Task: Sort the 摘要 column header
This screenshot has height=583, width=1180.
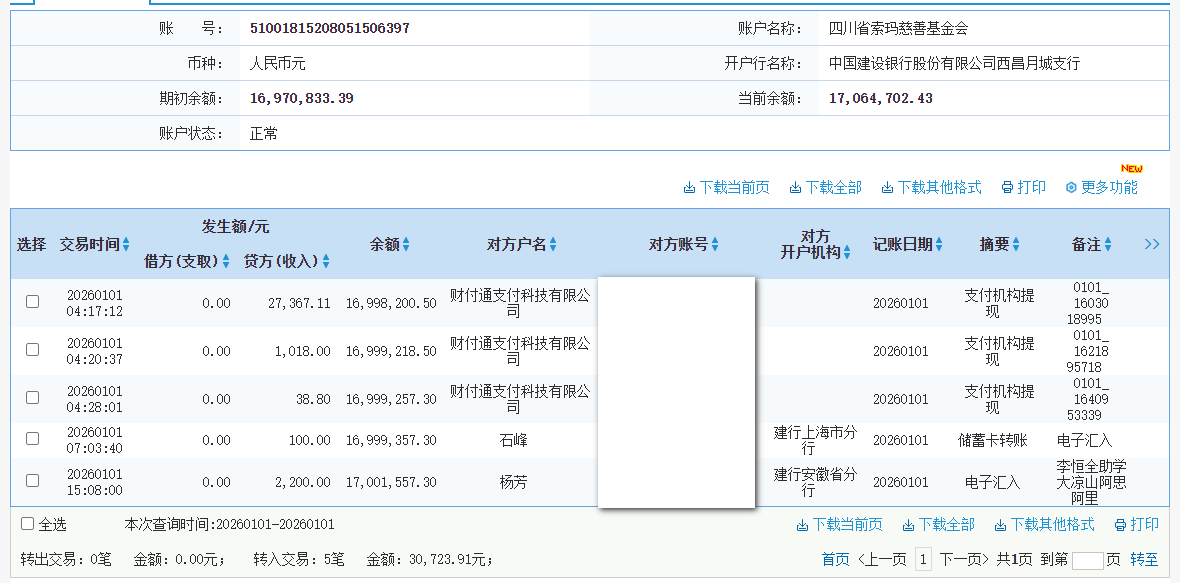Action: tap(1016, 245)
